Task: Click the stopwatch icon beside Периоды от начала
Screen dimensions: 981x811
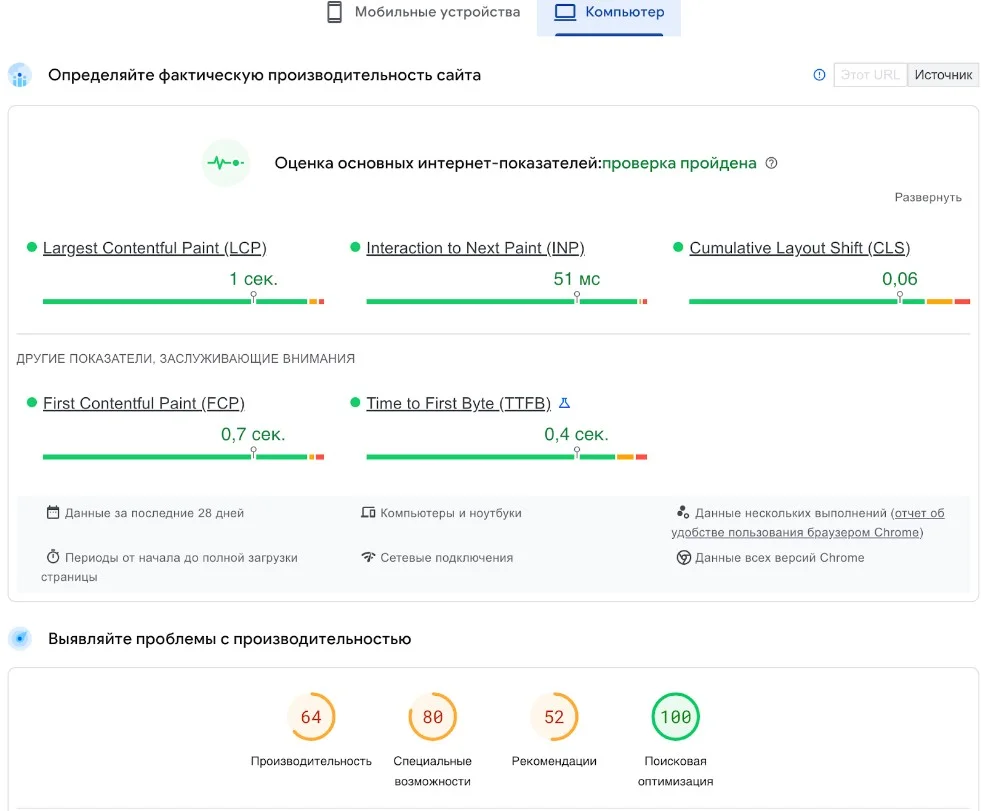Action: [53, 556]
